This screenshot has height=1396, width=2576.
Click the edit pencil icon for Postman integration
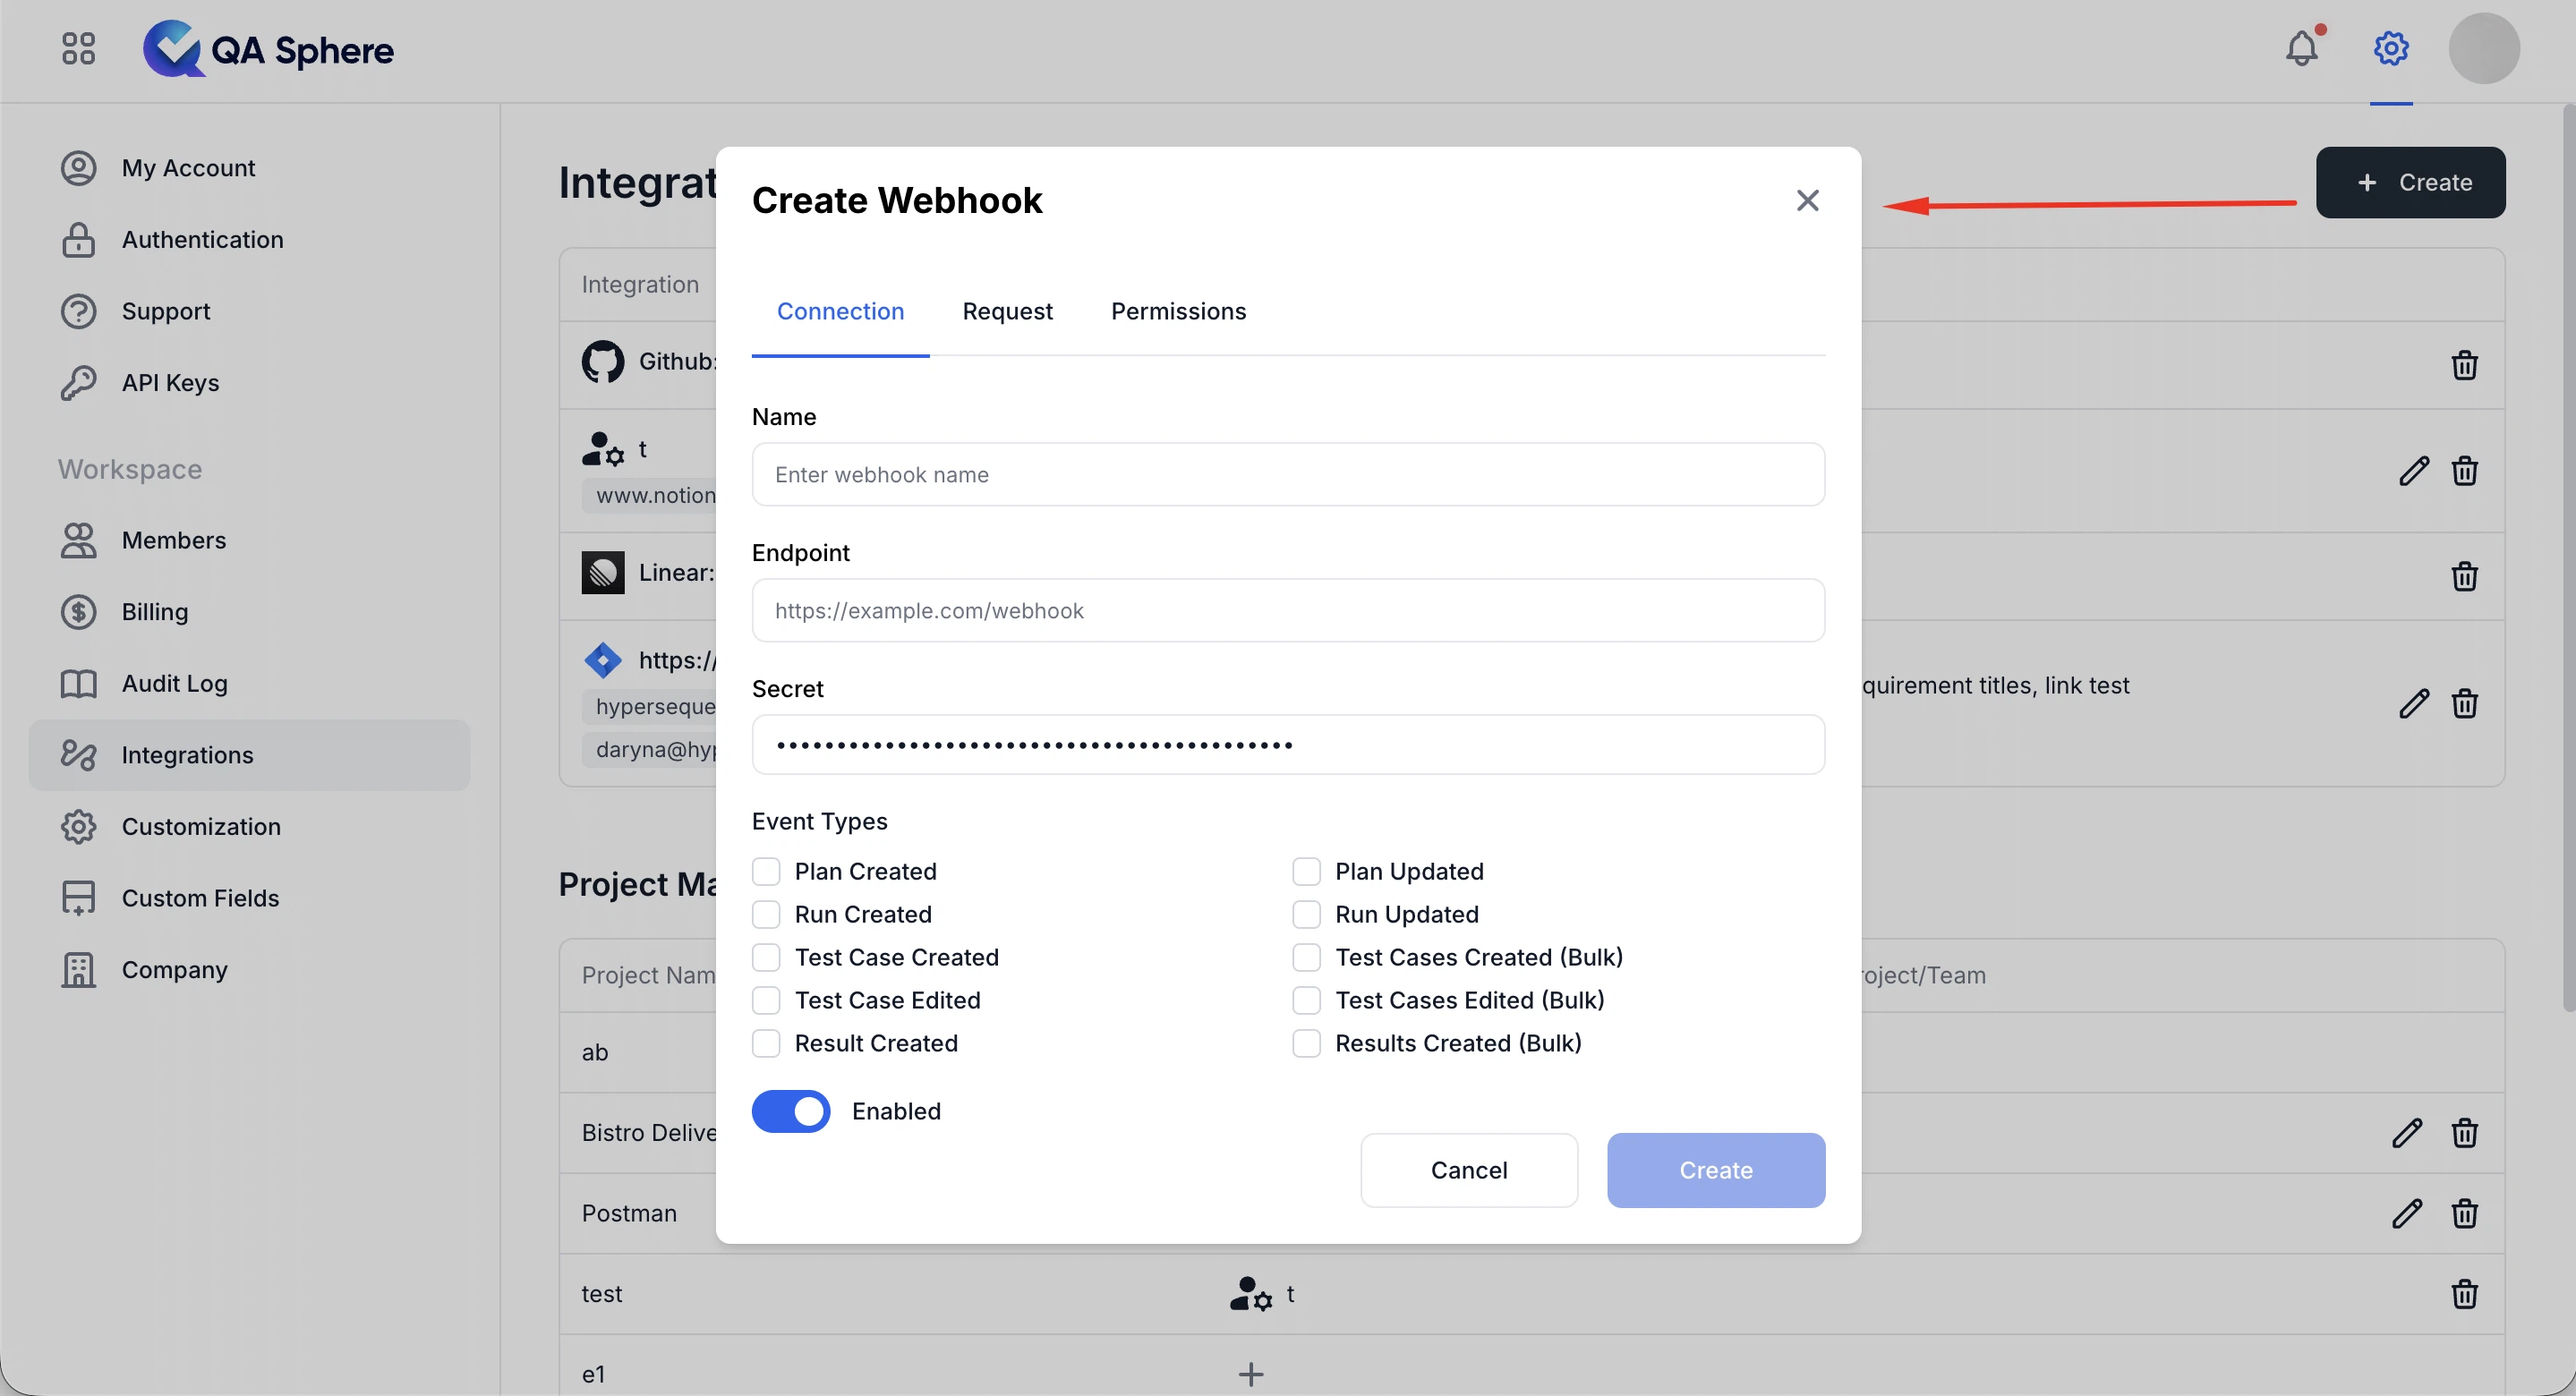click(2408, 1213)
